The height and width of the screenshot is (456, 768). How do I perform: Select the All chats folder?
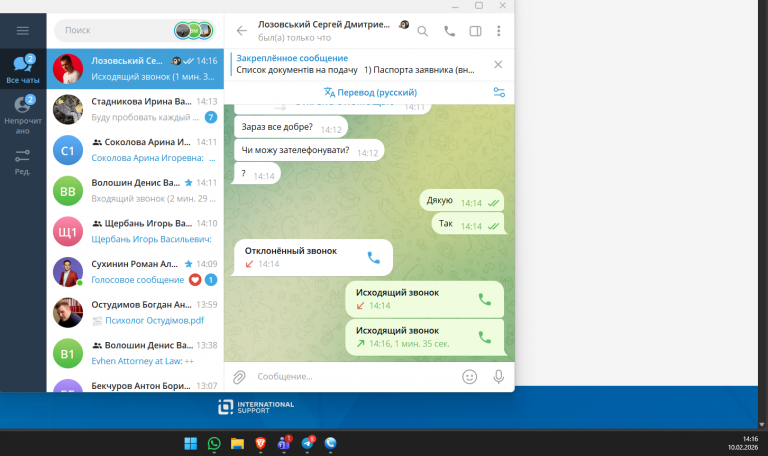(23, 69)
